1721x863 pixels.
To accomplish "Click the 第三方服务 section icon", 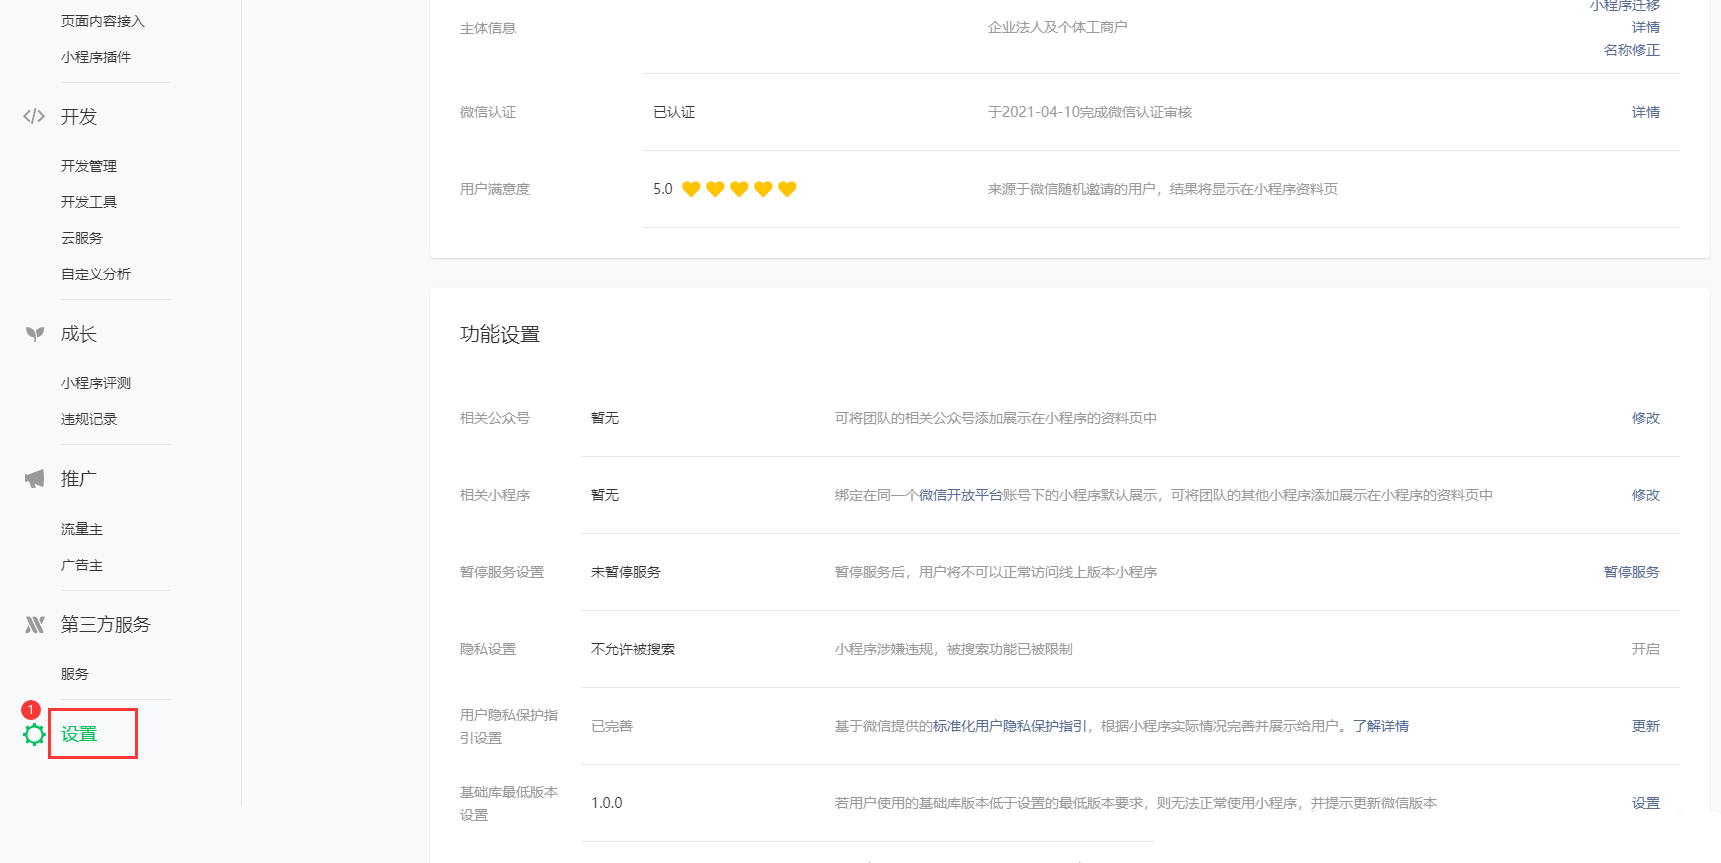I will pyautogui.click(x=35, y=625).
